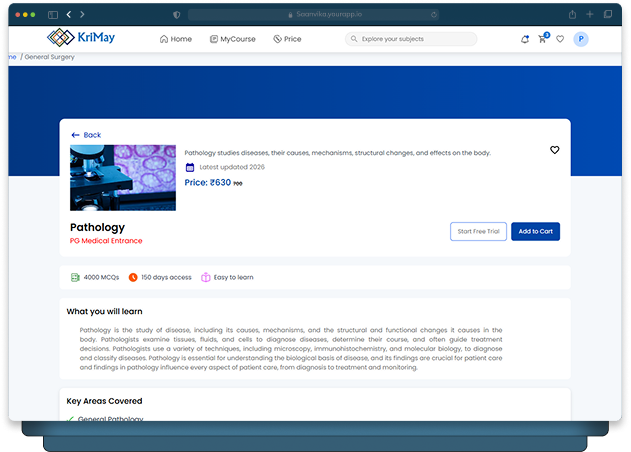Click the PG Medical Entrance label
The width and height of the screenshot is (631, 452).
point(106,241)
